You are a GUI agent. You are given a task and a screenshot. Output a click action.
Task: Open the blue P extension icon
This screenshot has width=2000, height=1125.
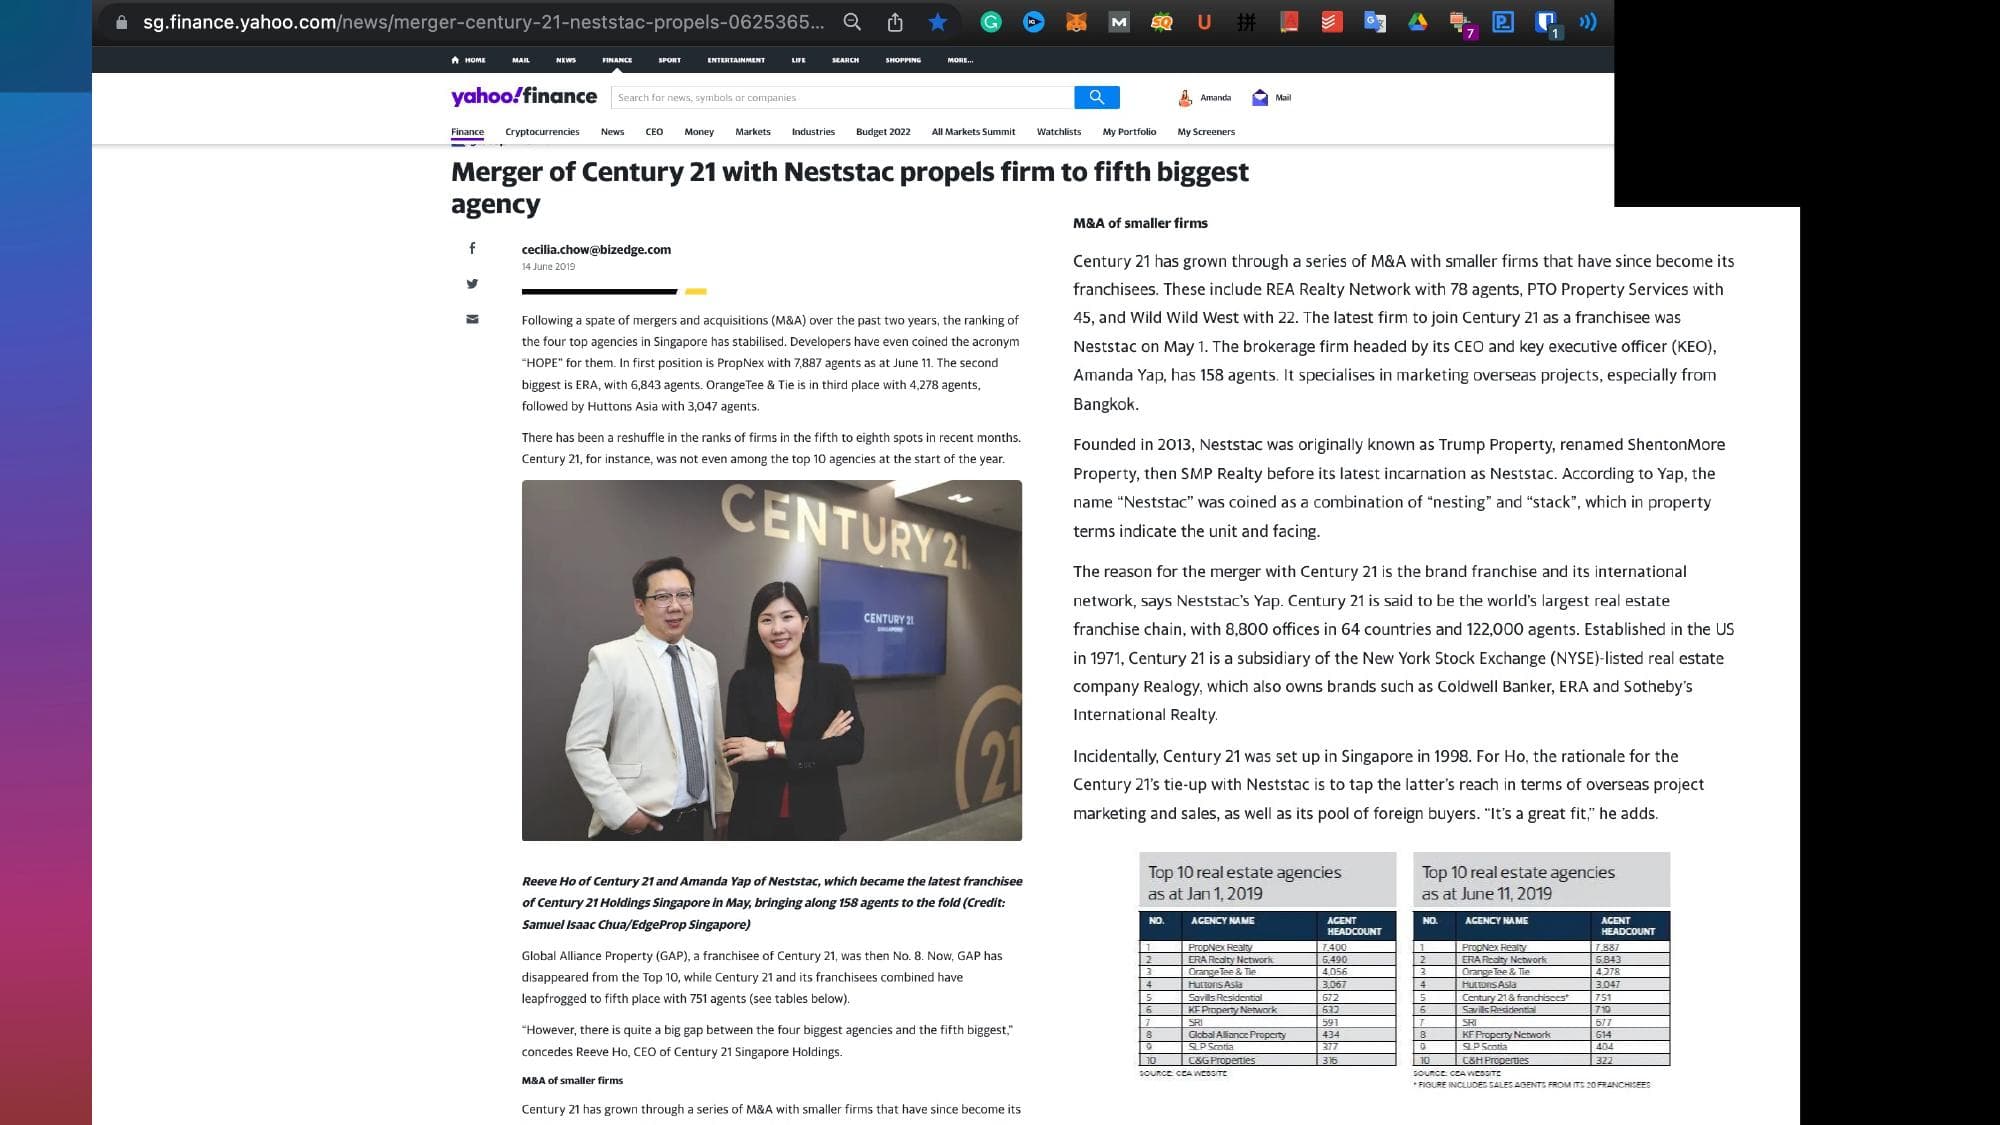(1503, 22)
